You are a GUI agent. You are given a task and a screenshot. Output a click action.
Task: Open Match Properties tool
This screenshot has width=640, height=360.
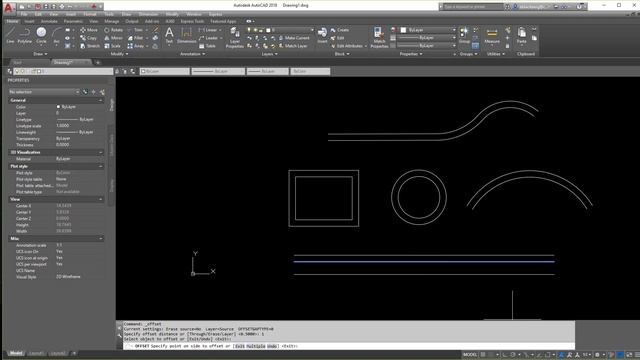[379, 38]
